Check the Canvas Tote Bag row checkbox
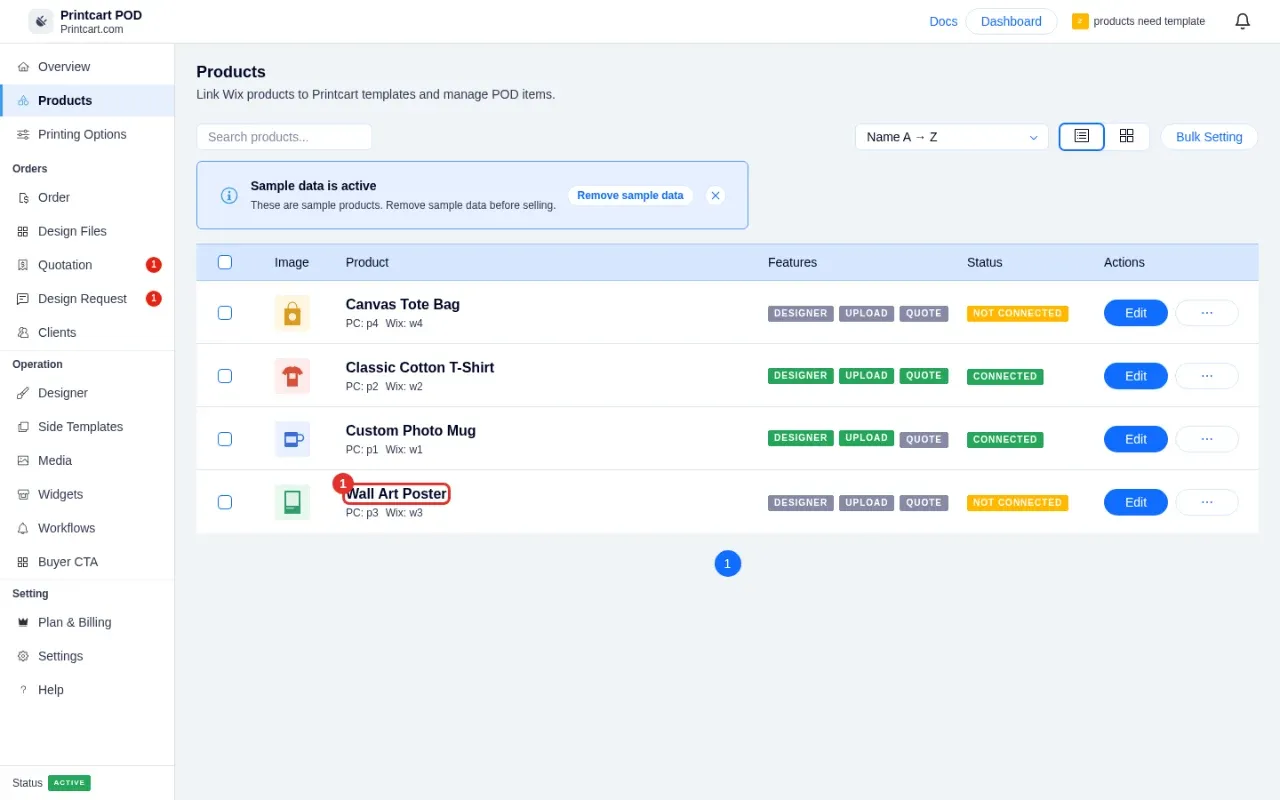Image resolution: width=1280 pixels, height=800 pixels. (x=225, y=313)
